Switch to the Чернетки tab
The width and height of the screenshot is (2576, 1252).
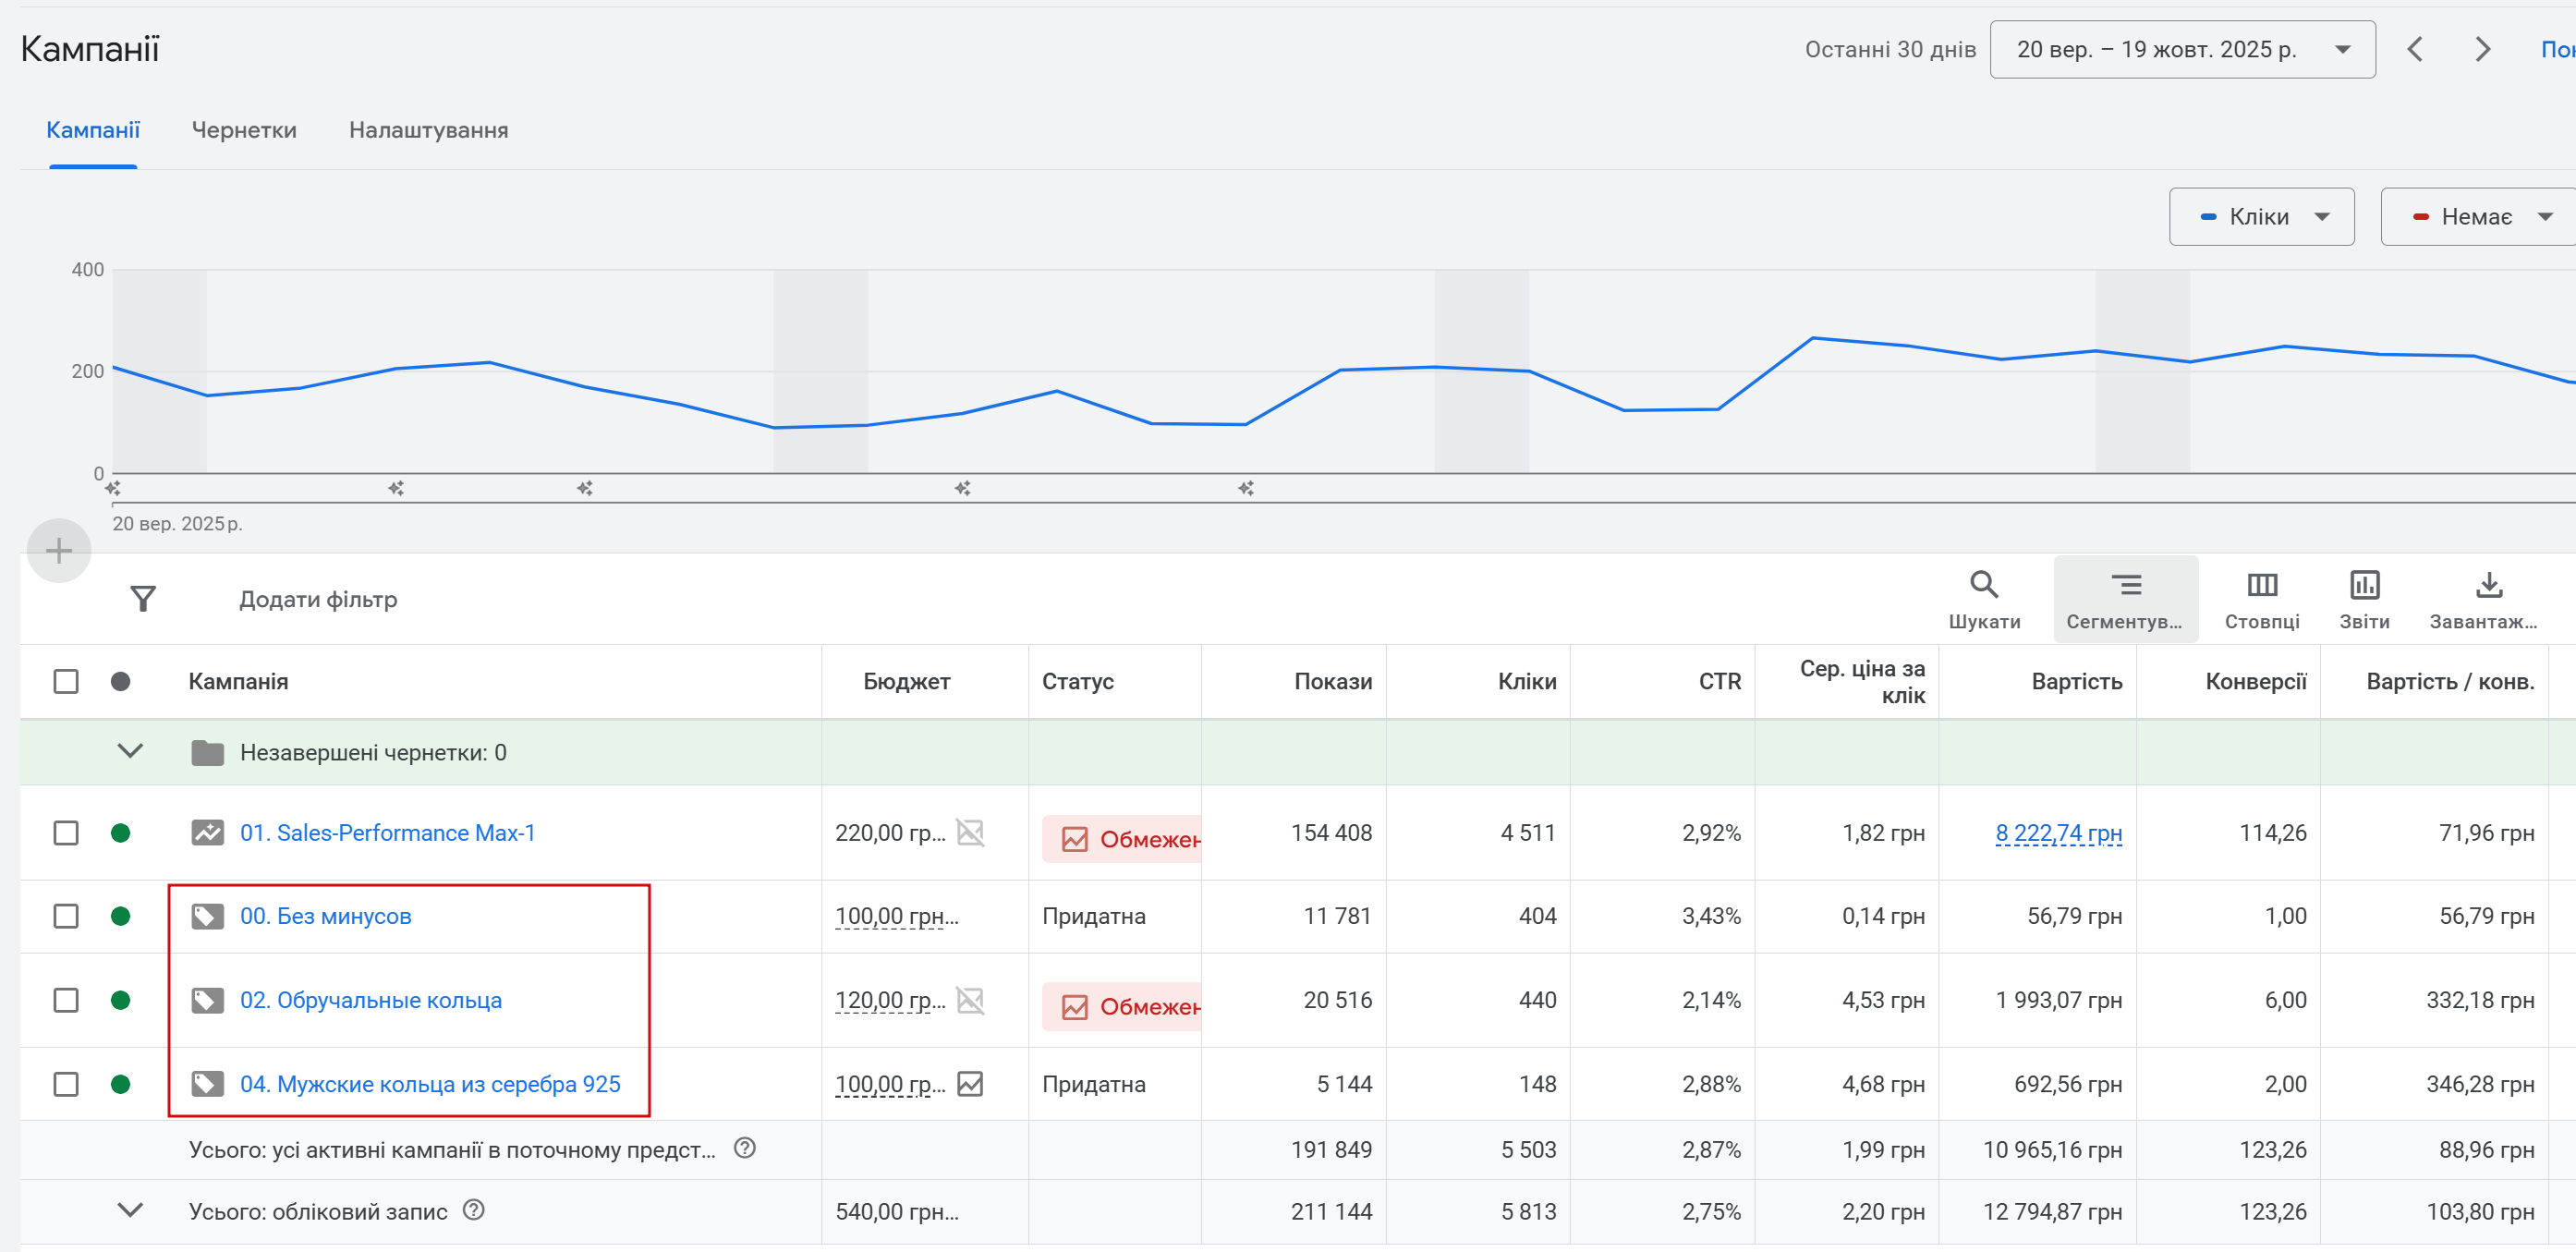(x=244, y=130)
